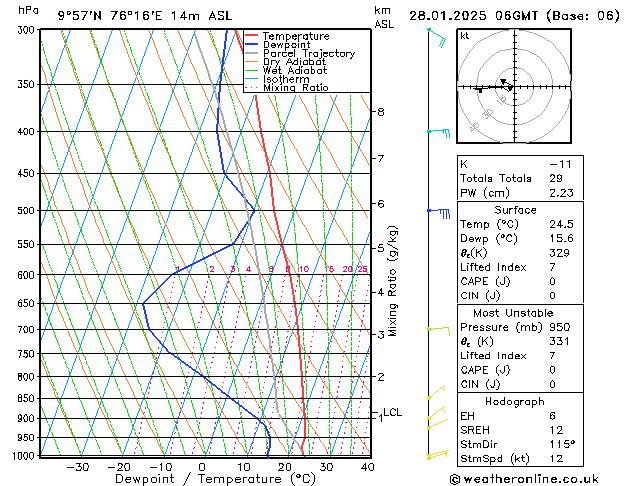Viewport: 629px width, 486px height.
Task: Click the pink mixing ratio label 25
Action: (x=363, y=269)
